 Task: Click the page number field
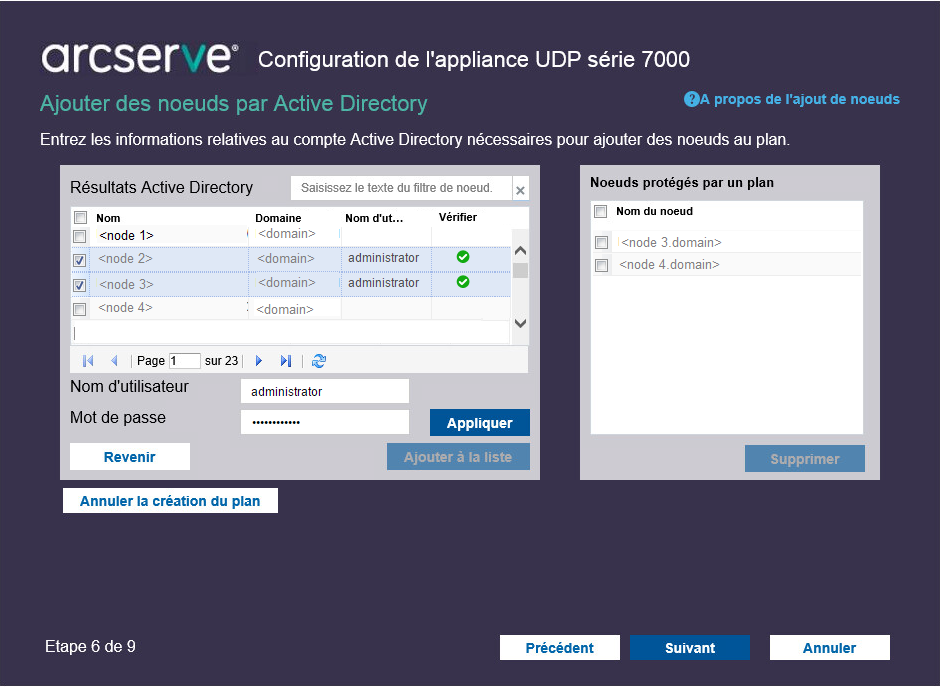tap(185, 361)
